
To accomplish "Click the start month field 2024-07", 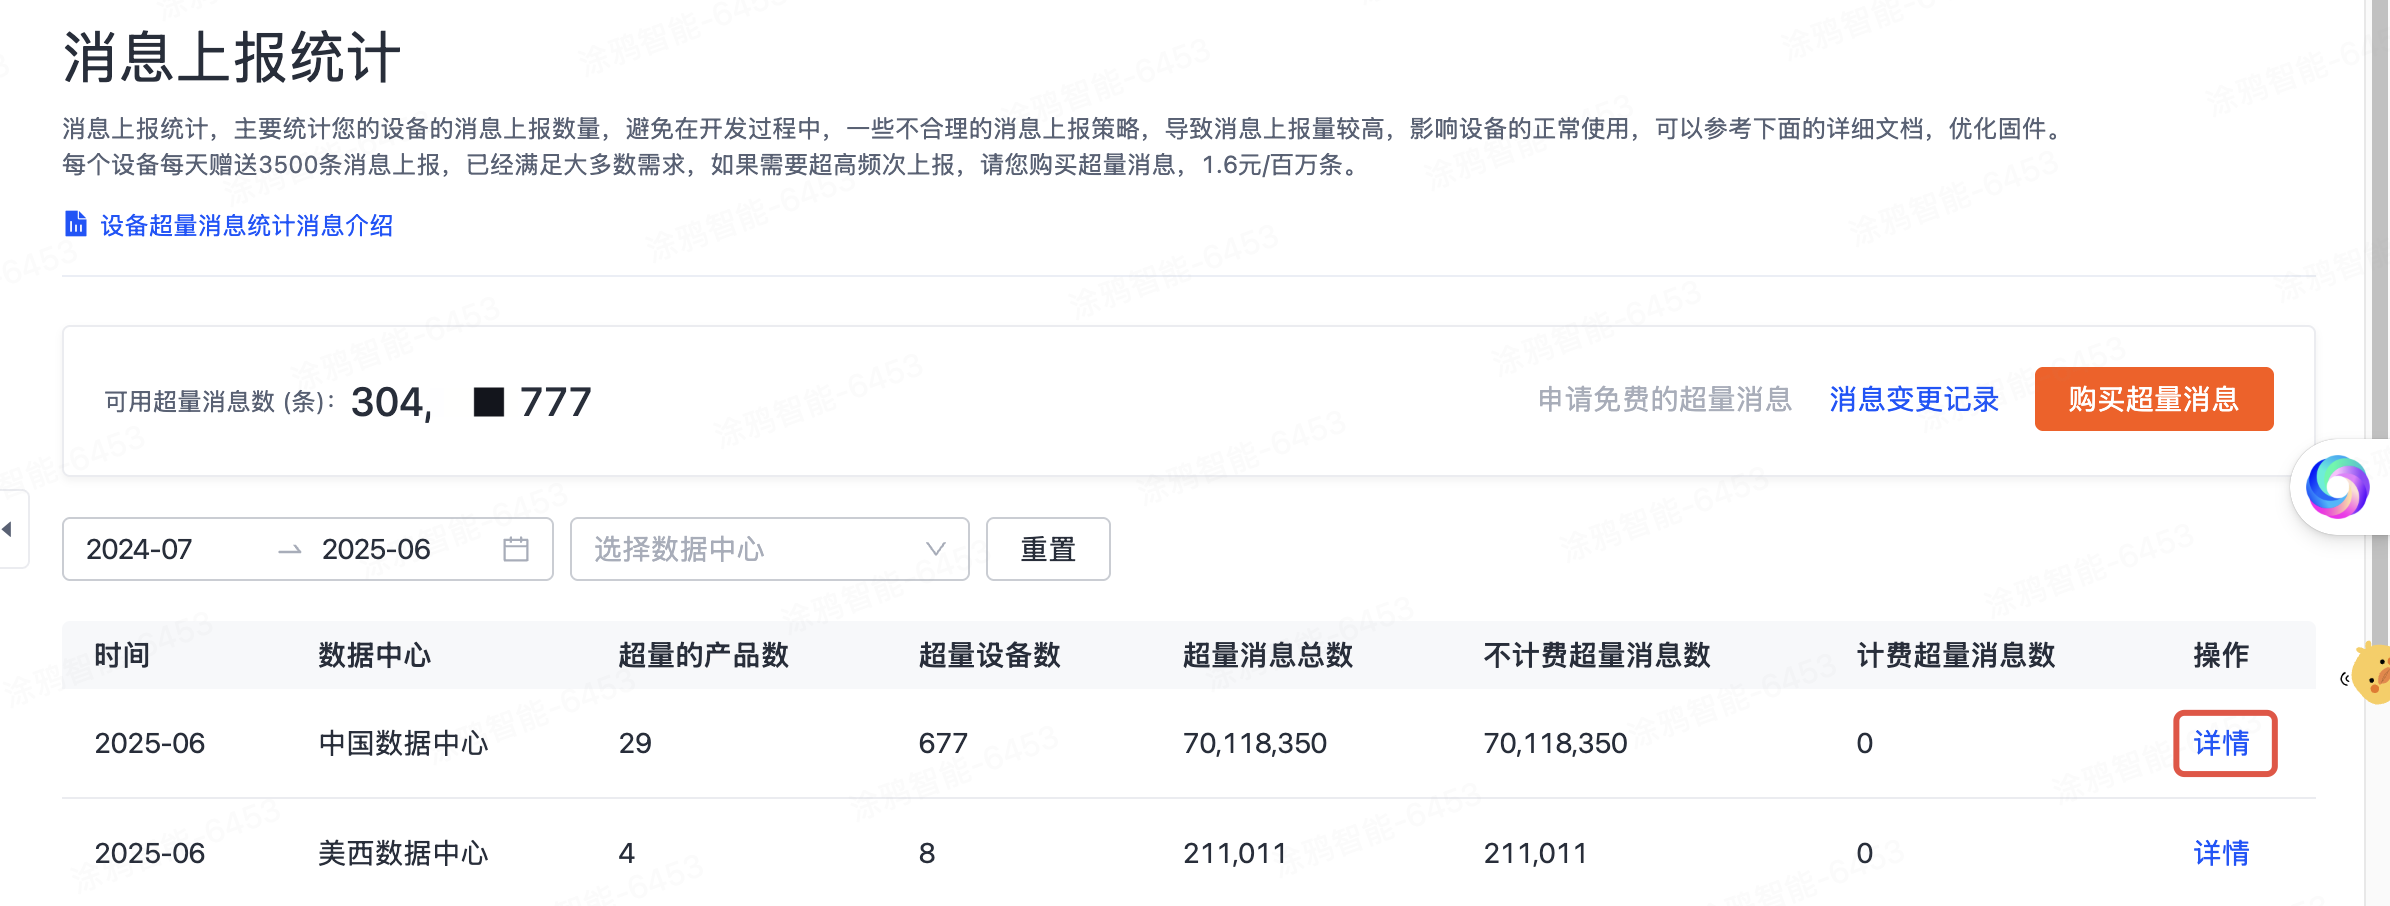I will [x=139, y=549].
